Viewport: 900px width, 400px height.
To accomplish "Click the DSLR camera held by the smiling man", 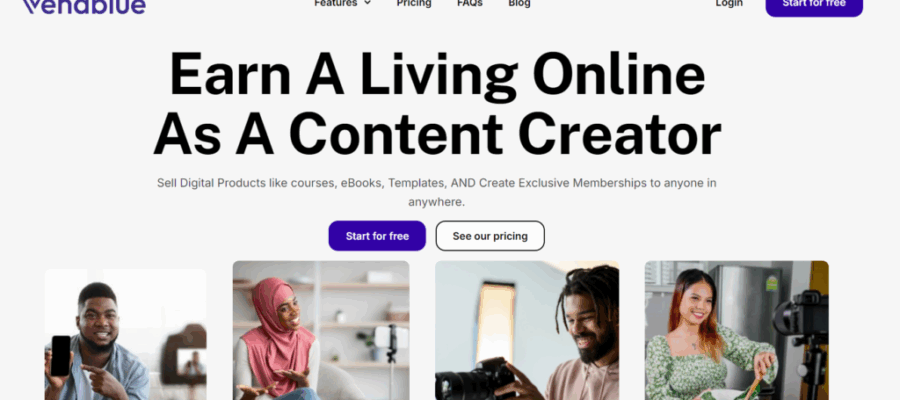I will click(x=474, y=380).
